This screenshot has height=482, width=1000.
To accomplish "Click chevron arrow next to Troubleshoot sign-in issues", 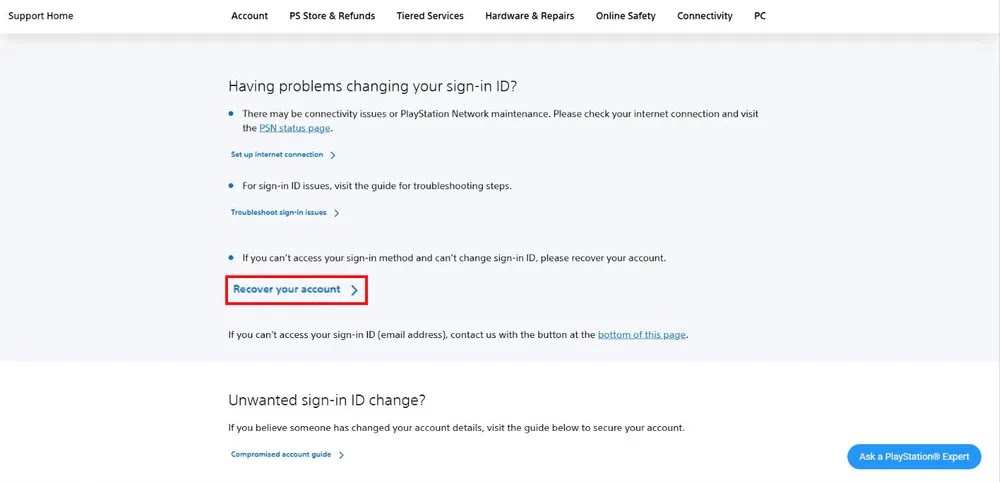I will (x=337, y=213).
